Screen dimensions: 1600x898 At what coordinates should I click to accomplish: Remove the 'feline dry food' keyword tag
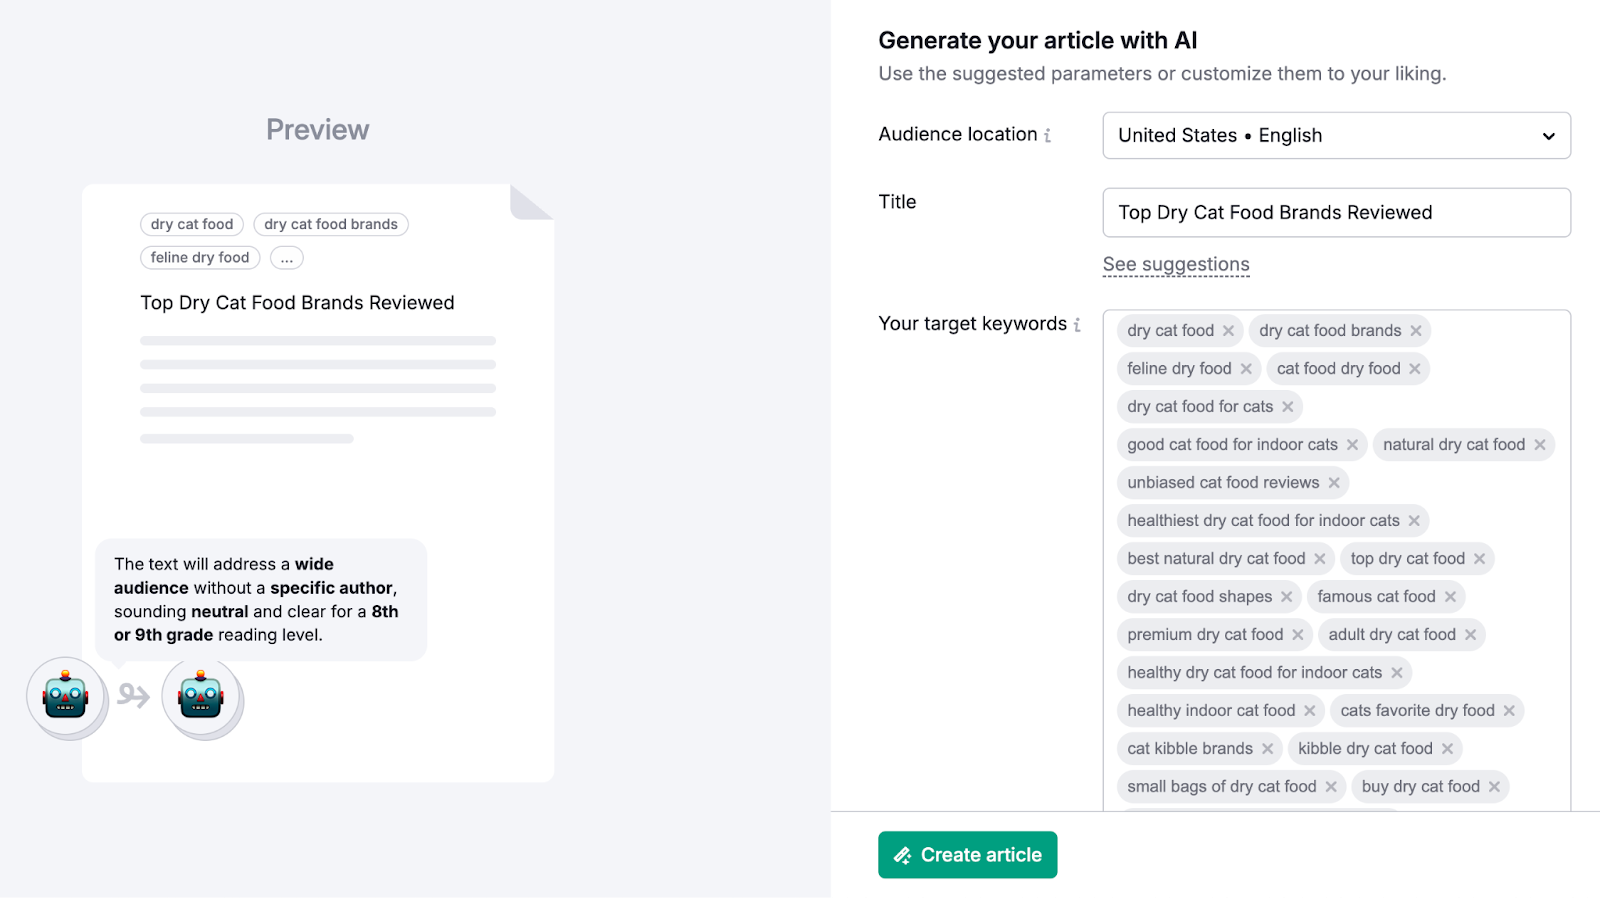[1246, 369]
